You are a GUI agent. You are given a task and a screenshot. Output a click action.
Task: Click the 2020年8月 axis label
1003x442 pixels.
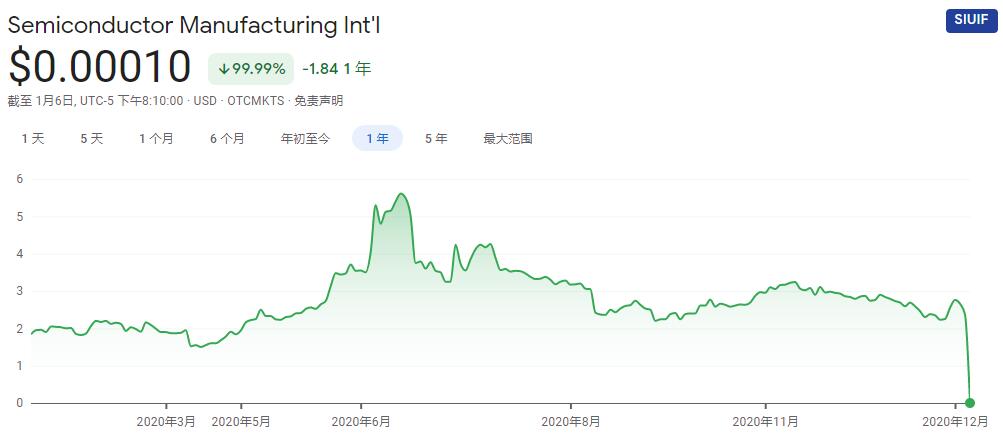[570, 422]
